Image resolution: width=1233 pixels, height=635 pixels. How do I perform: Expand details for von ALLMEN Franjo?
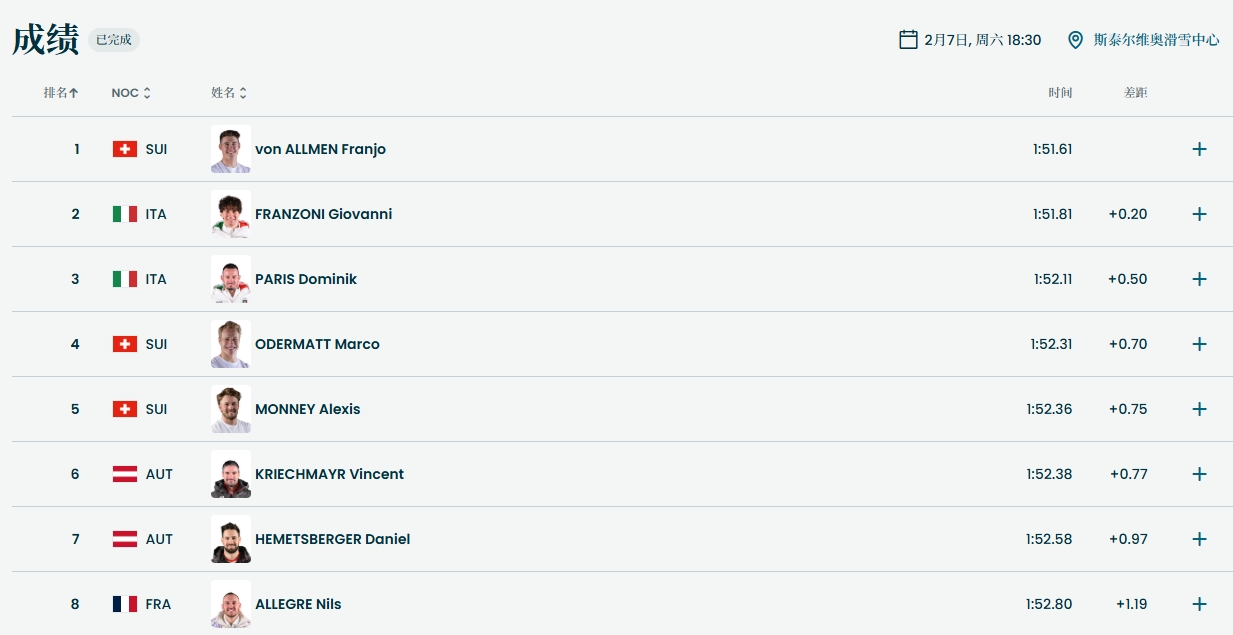(x=1199, y=149)
